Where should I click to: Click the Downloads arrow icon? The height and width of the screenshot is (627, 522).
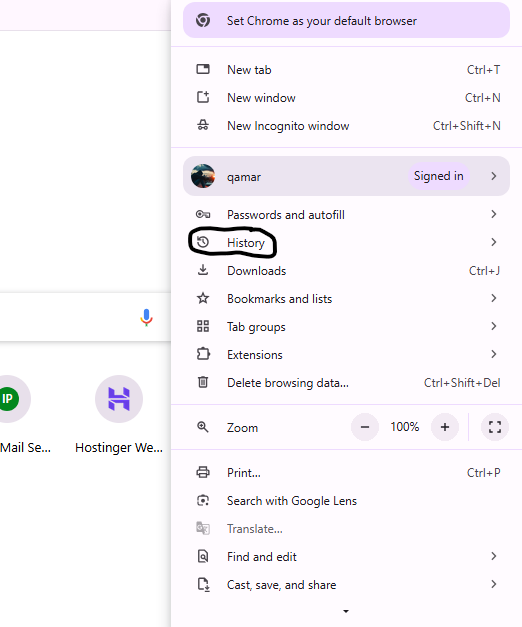click(x=203, y=270)
